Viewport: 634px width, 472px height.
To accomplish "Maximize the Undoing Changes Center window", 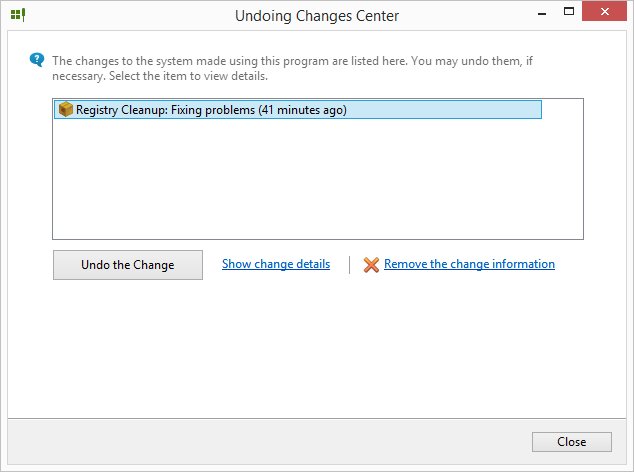I will pyautogui.click(x=568, y=13).
